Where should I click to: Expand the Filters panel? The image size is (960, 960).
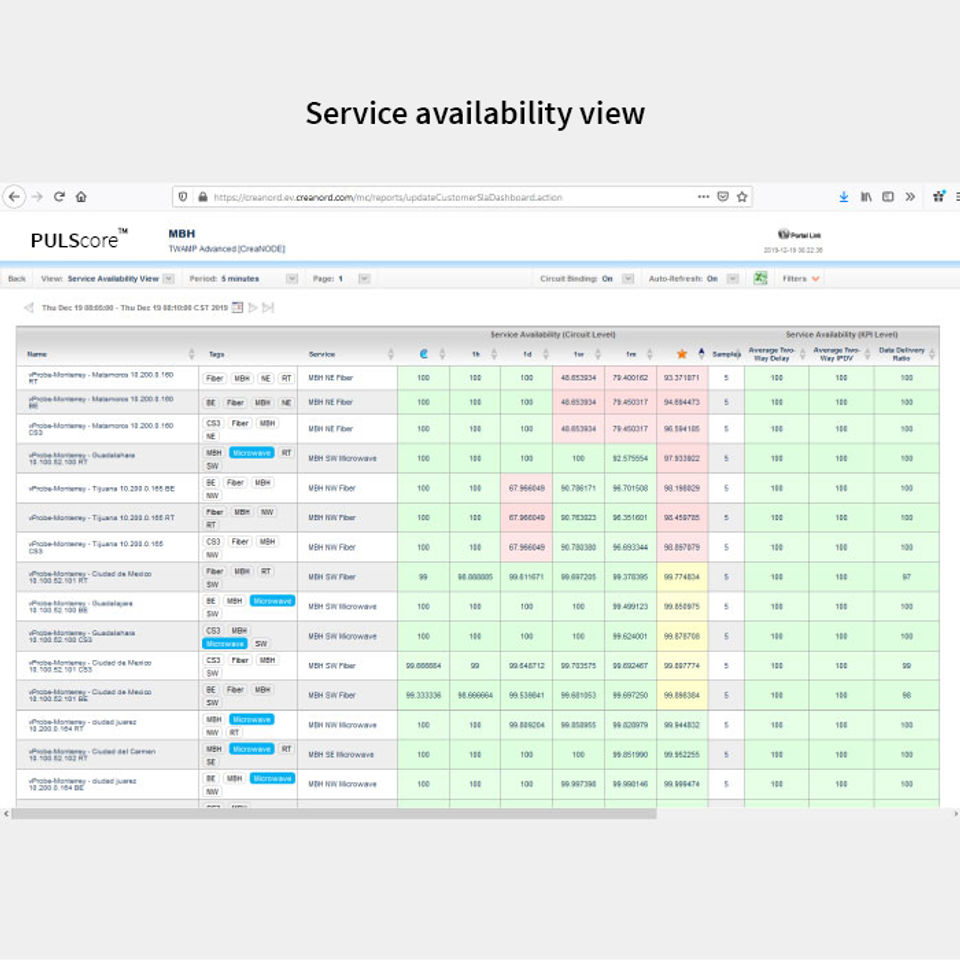click(801, 279)
